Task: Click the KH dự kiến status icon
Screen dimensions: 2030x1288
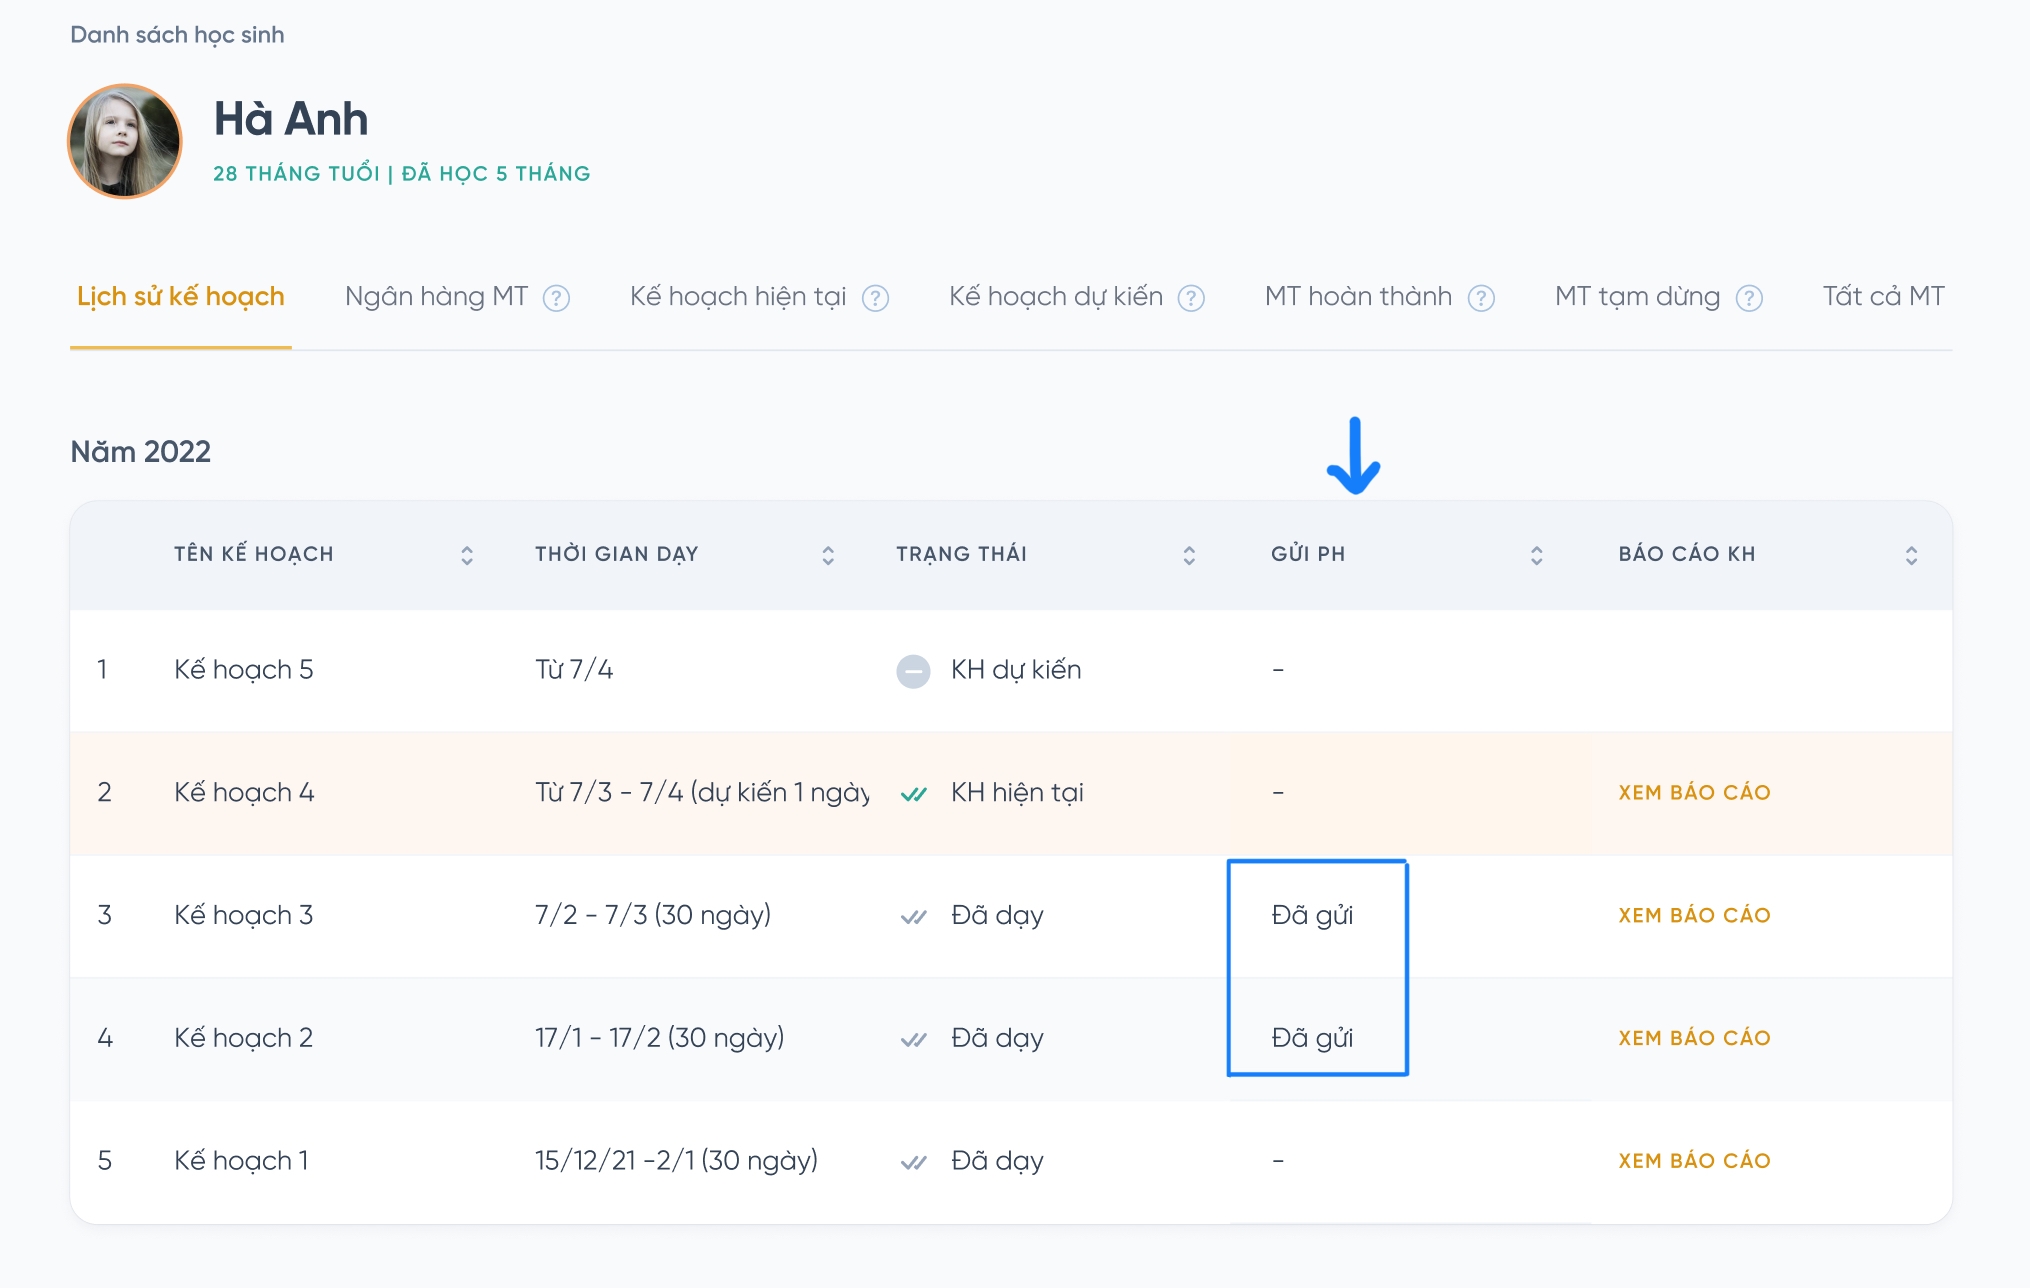Action: point(912,671)
